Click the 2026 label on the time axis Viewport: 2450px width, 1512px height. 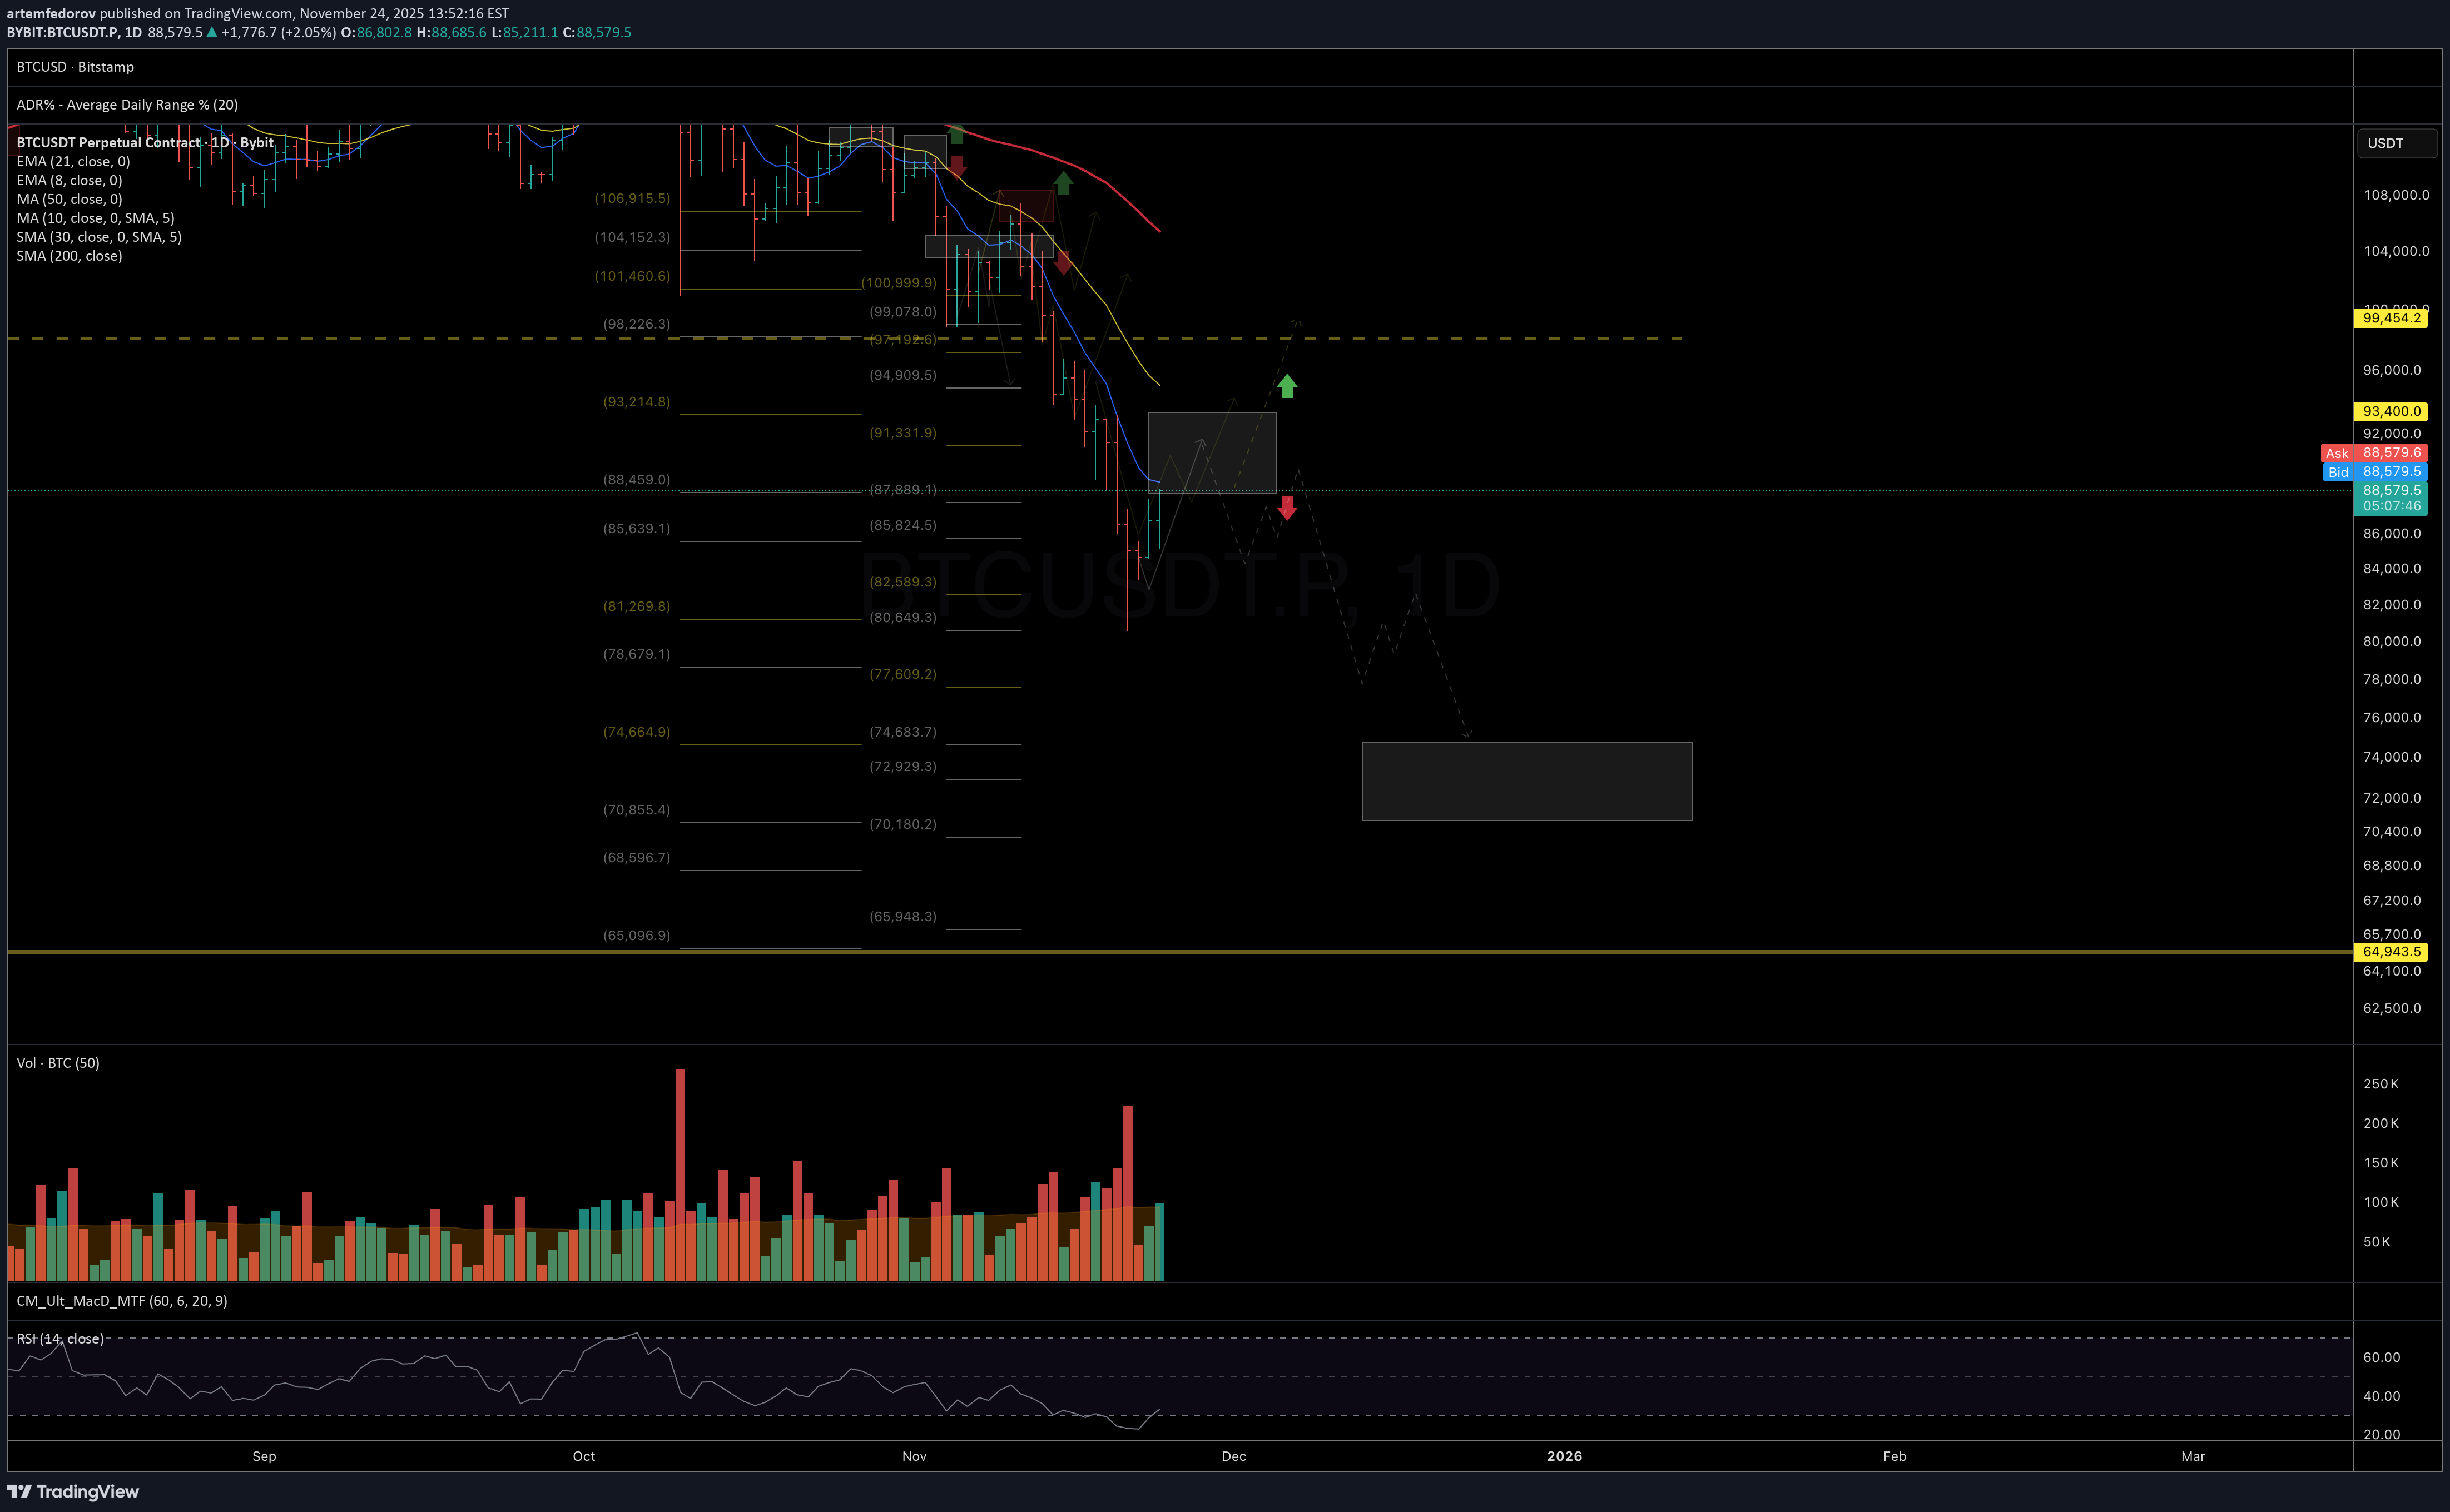(x=1564, y=1456)
